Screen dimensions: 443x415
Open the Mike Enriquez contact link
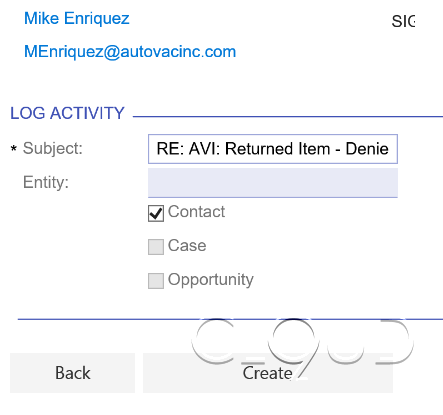pos(77,19)
